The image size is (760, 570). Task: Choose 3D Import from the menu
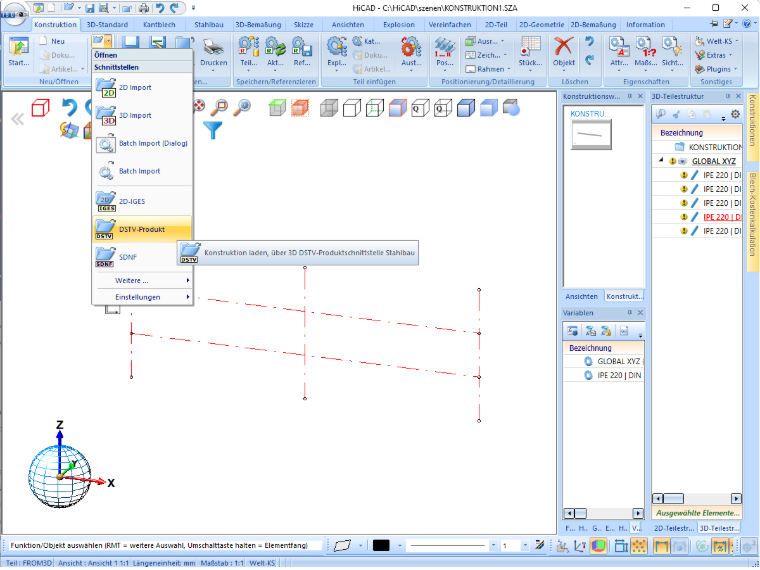(142, 115)
